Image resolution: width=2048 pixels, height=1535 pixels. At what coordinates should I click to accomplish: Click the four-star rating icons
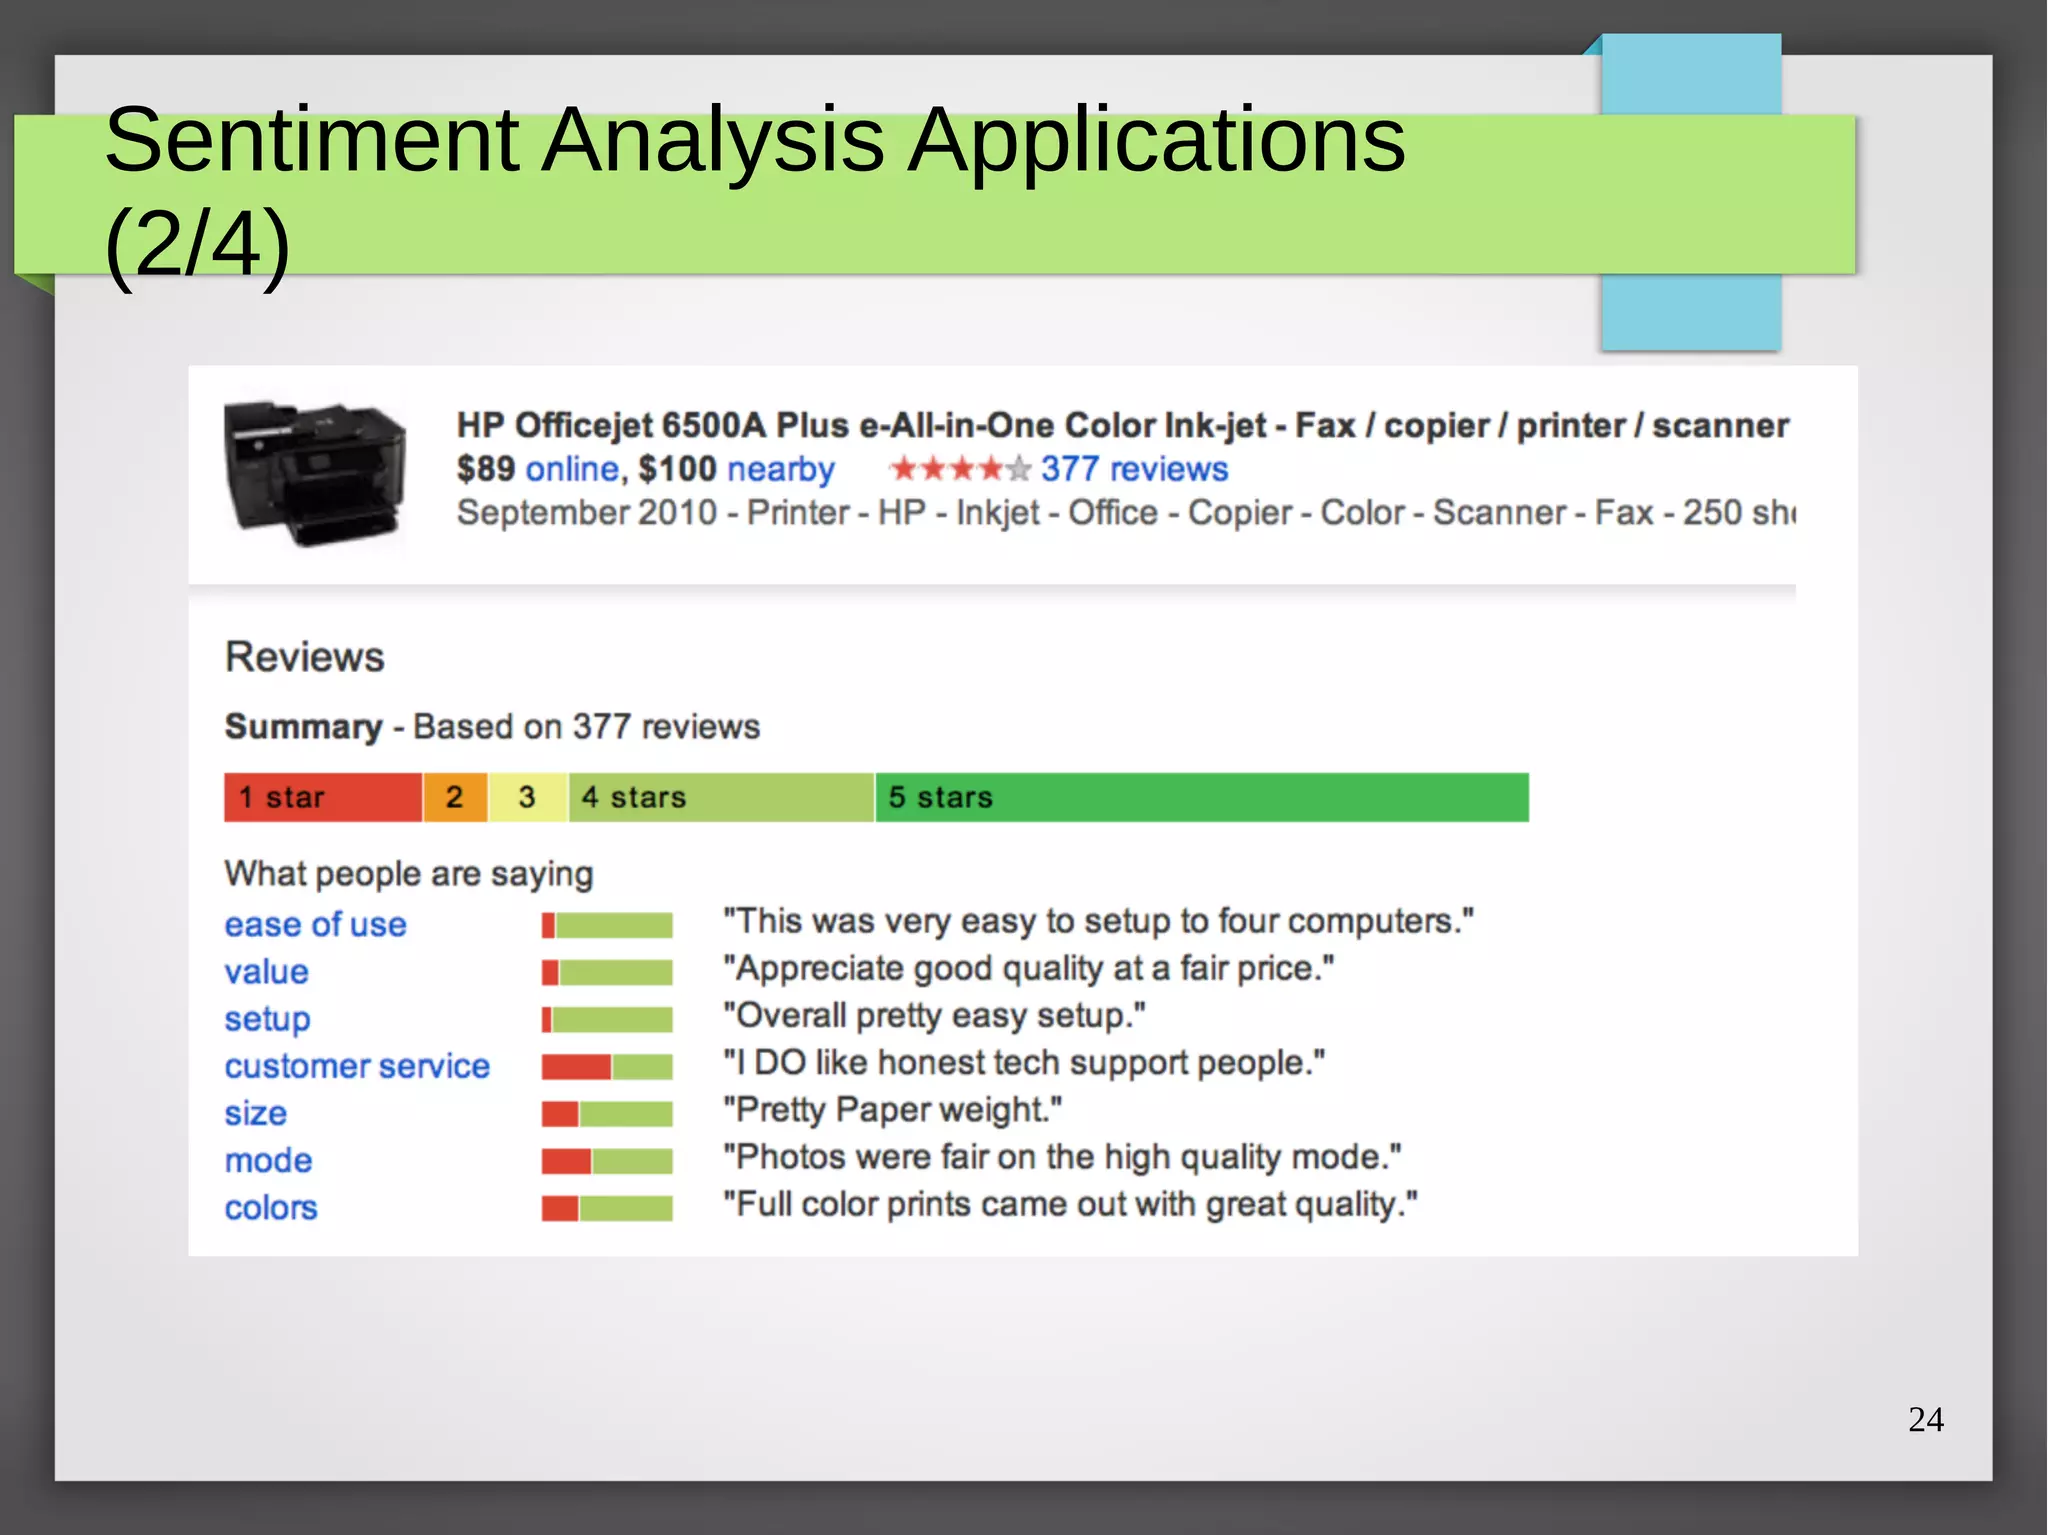(x=960, y=468)
